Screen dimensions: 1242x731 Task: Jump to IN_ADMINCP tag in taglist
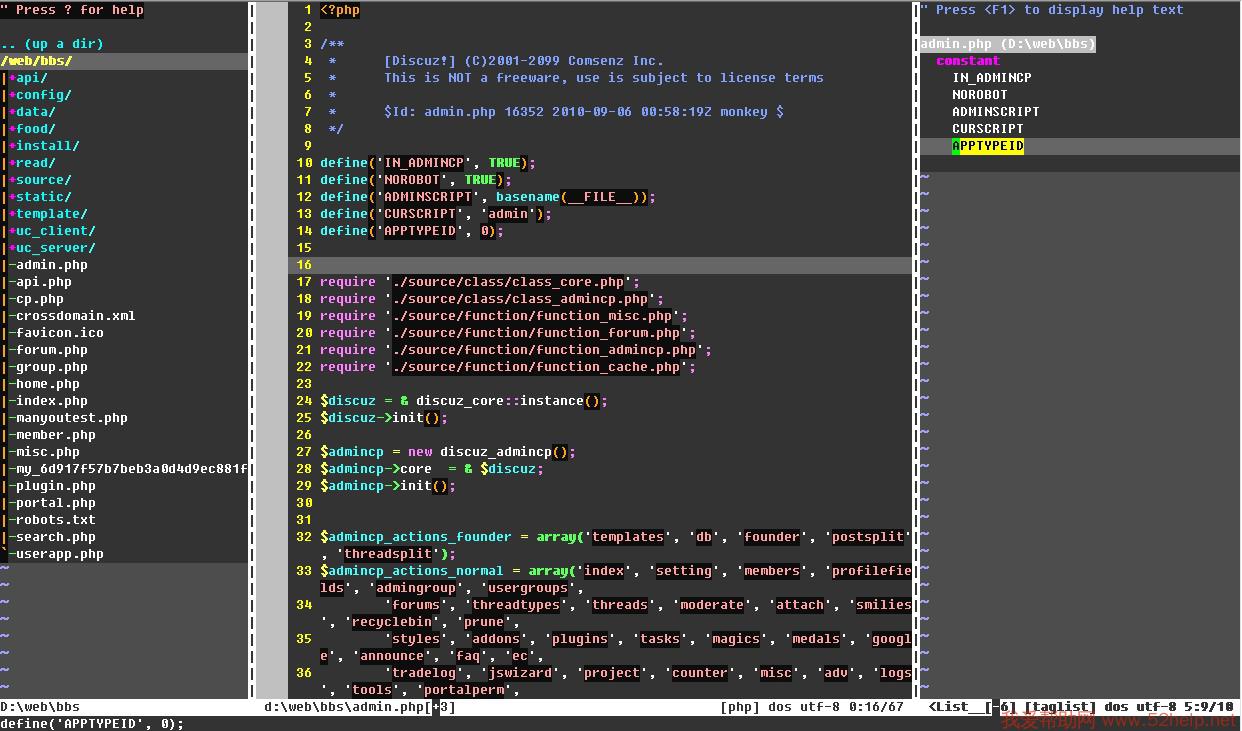[x=991, y=78]
